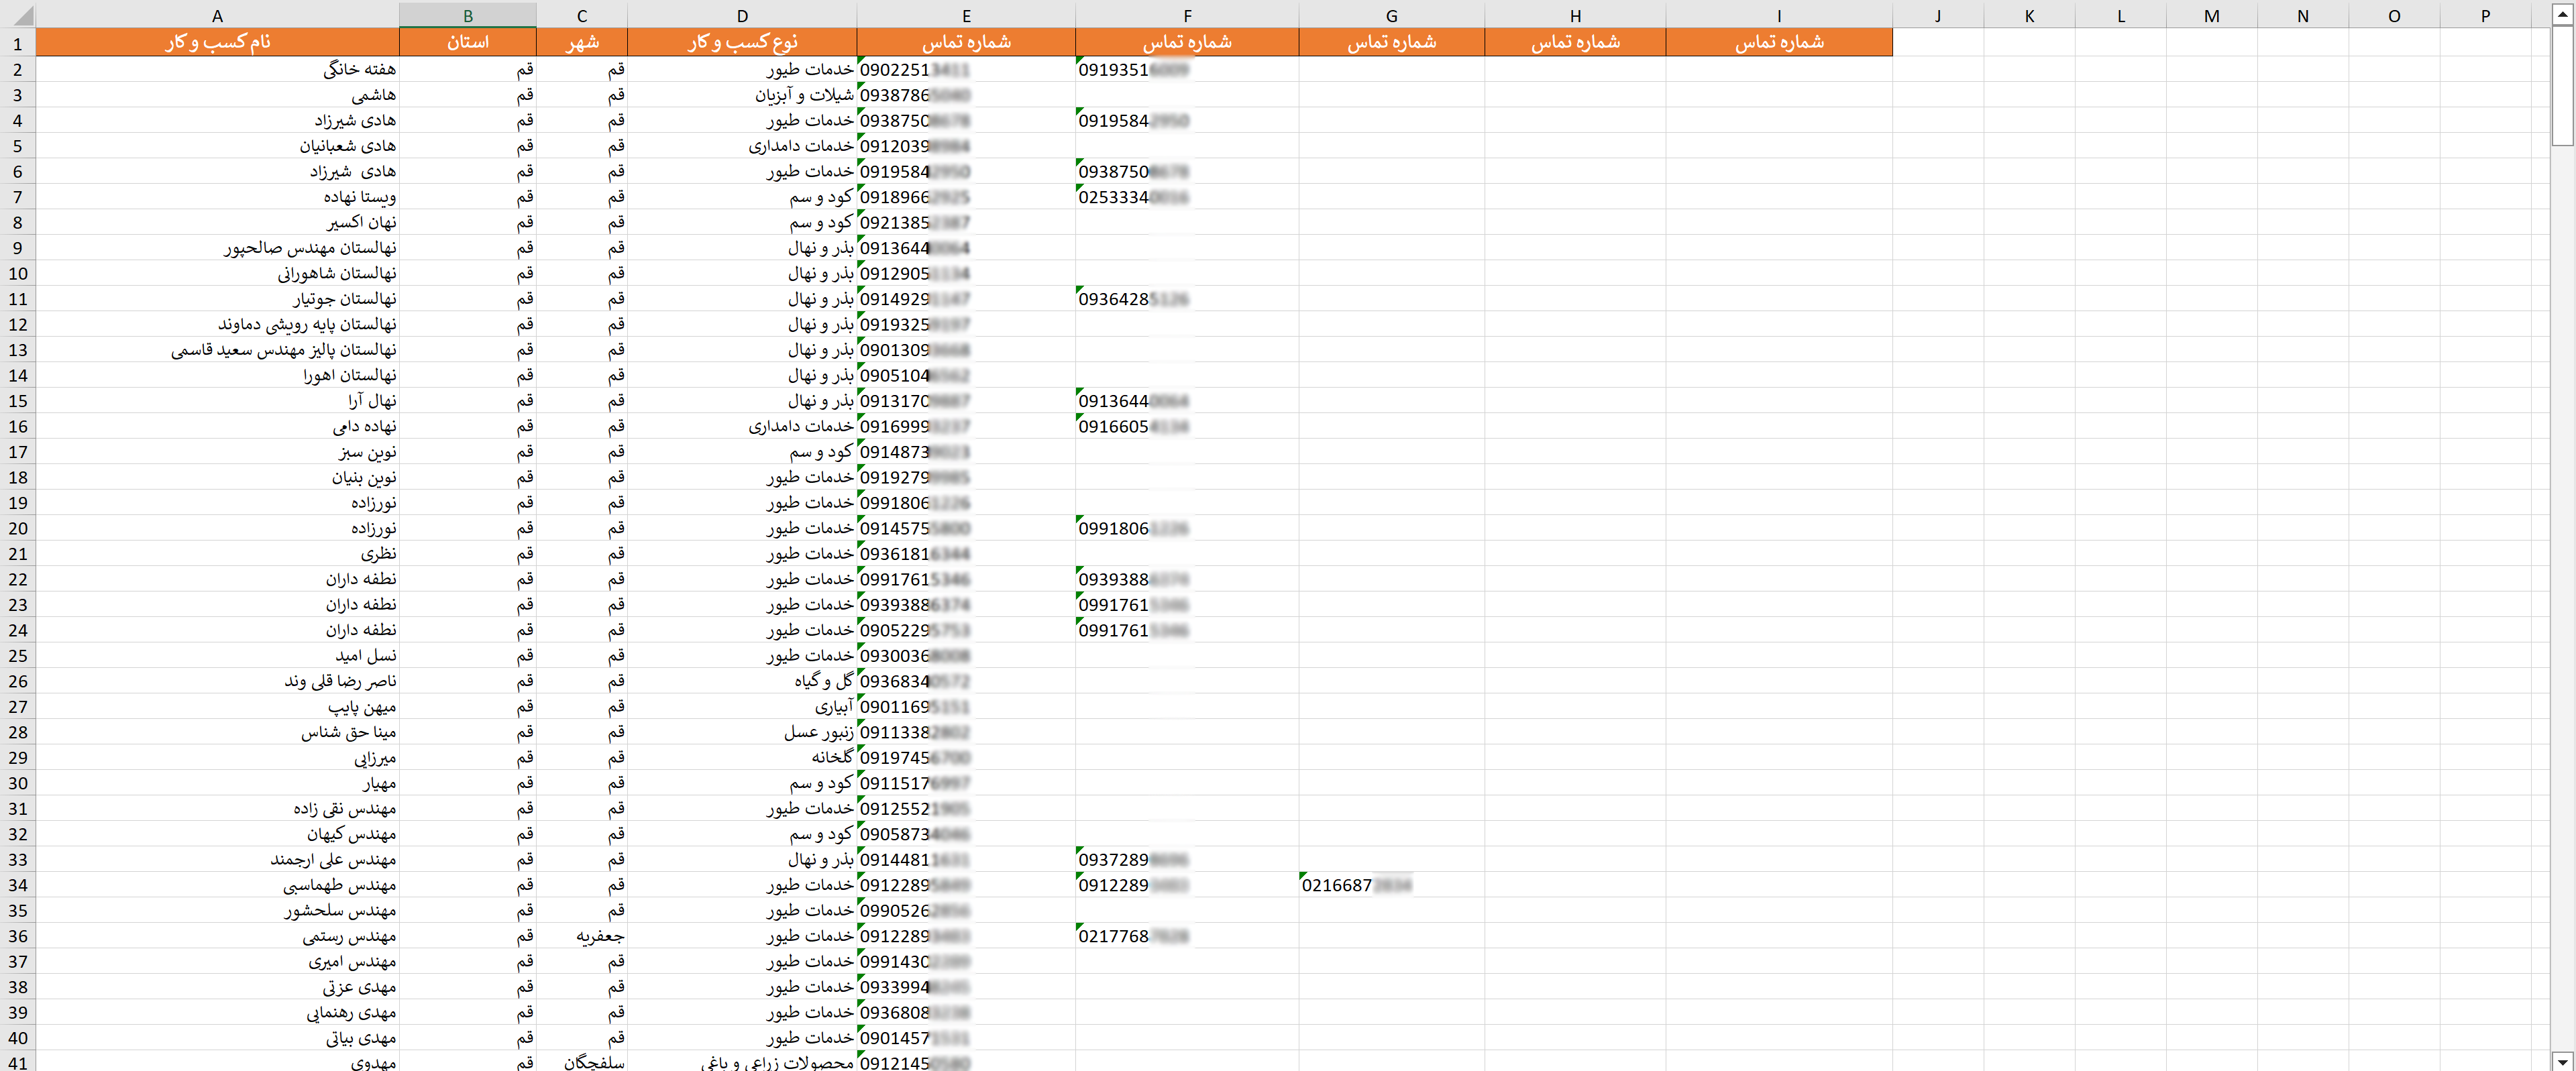The image size is (2576, 1071).
Task: Click business type cell 'زنبور عسل'
Action: (x=742, y=732)
